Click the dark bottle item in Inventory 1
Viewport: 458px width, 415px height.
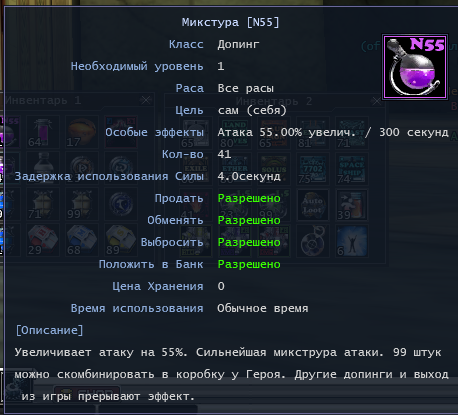point(43,168)
